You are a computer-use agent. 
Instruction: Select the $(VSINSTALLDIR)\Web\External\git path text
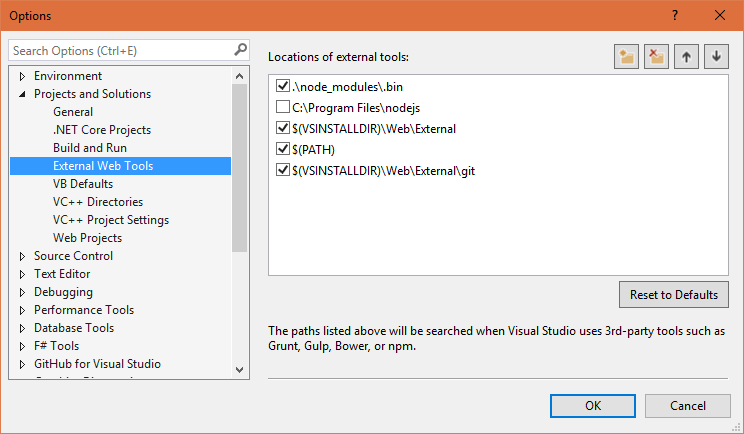coord(383,171)
